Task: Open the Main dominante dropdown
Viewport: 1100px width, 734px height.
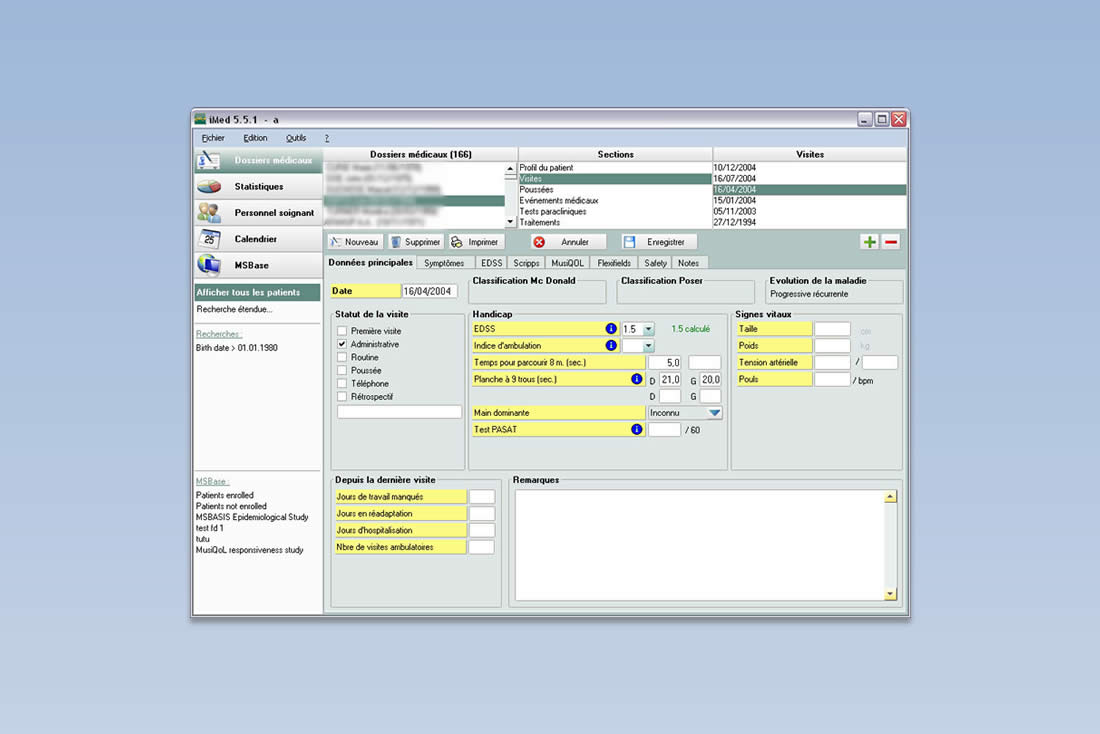Action: (x=714, y=413)
